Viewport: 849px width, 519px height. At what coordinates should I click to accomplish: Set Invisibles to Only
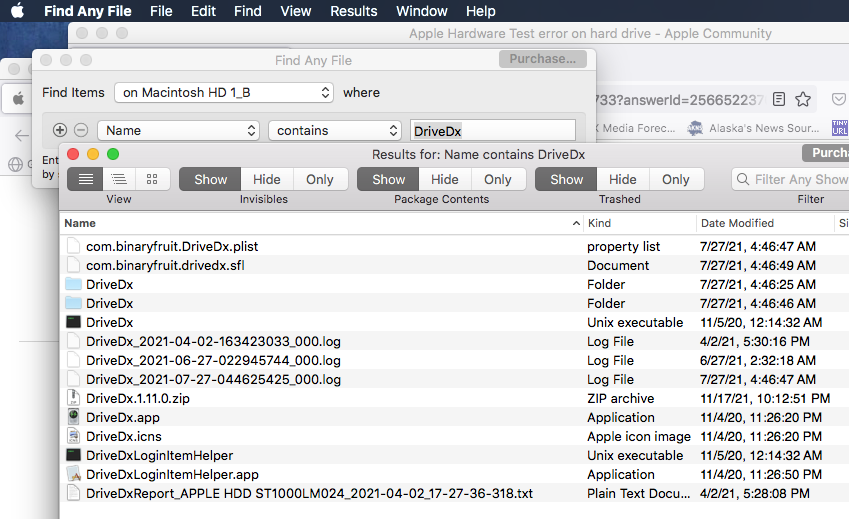320,179
